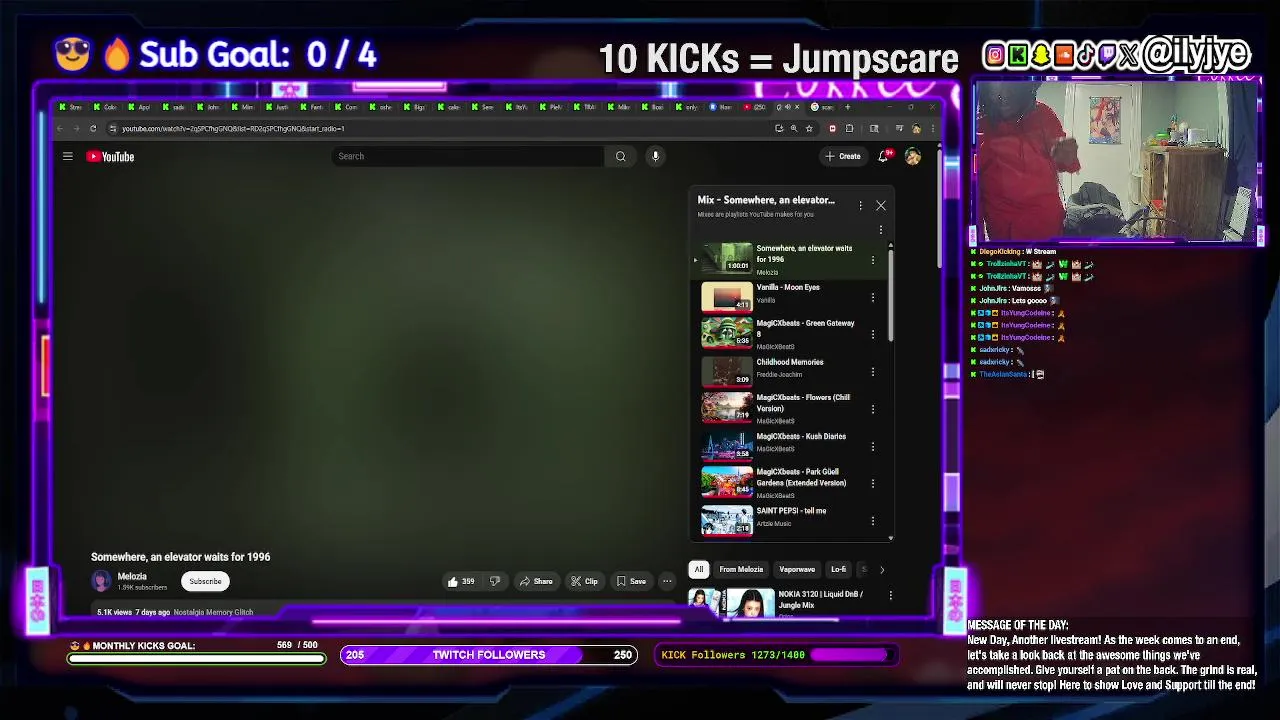This screenshot has width=1280, height=720.
Task: Bookmark this page with the star icon
Action: click(809, 128)
